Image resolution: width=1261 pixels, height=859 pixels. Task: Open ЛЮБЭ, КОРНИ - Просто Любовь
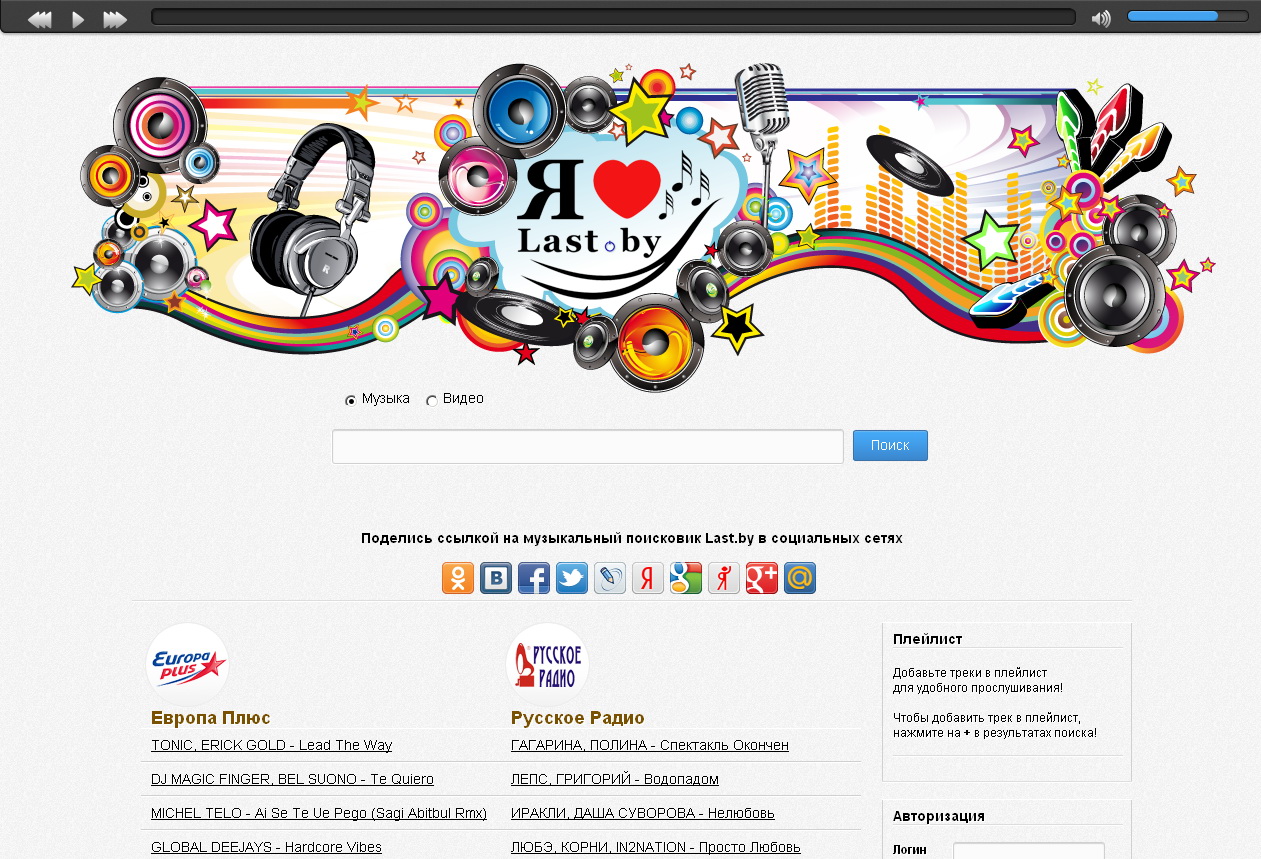[656, 847]
